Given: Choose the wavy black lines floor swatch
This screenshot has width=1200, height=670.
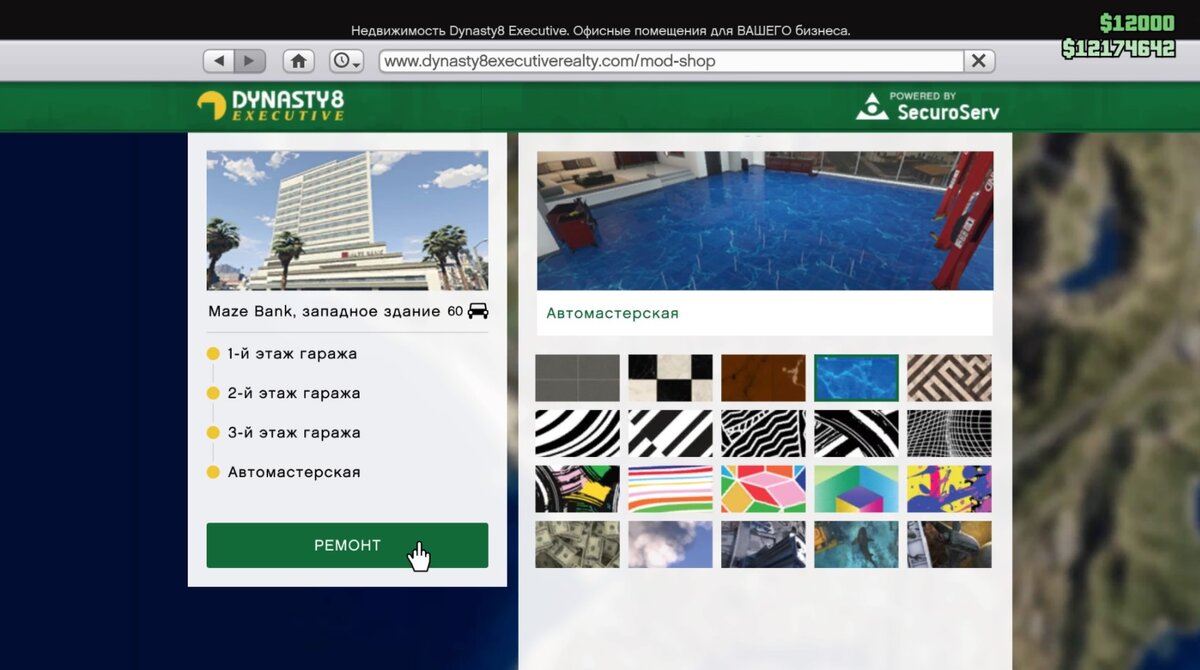Looking at the screenshot, I should tap(763, 433).
